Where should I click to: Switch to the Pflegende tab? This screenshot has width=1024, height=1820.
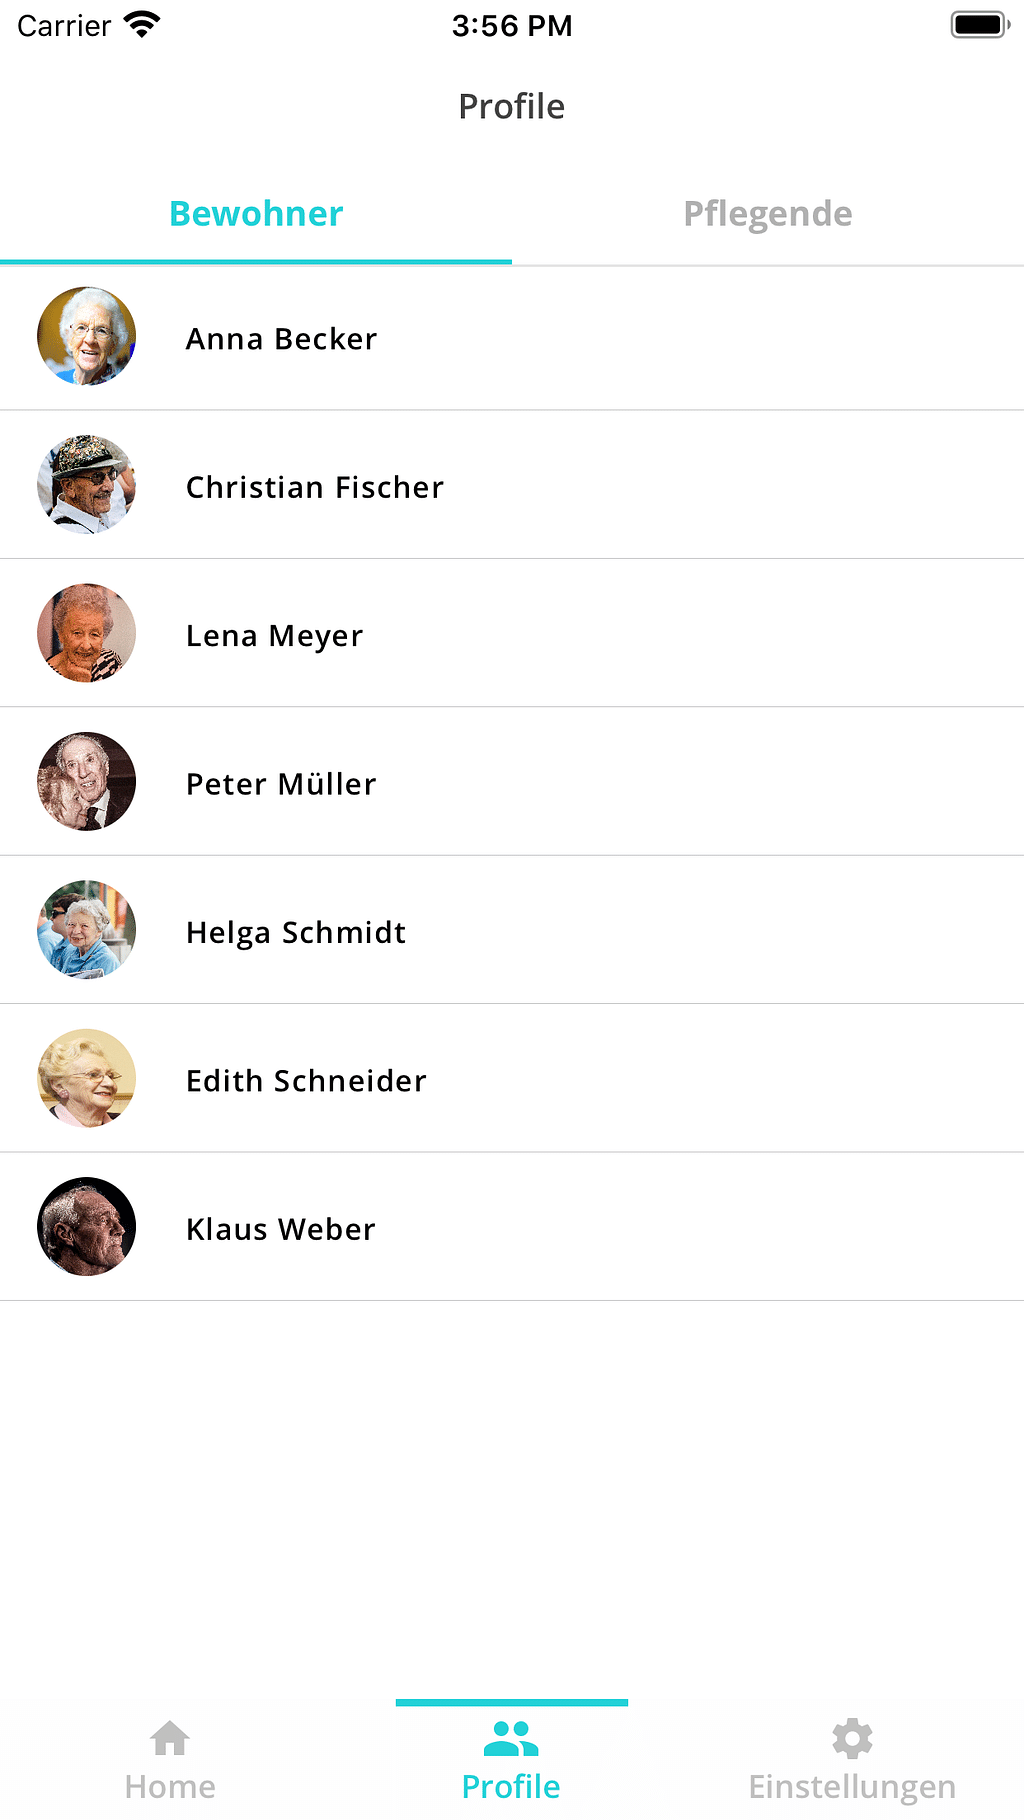click(767, 214)
